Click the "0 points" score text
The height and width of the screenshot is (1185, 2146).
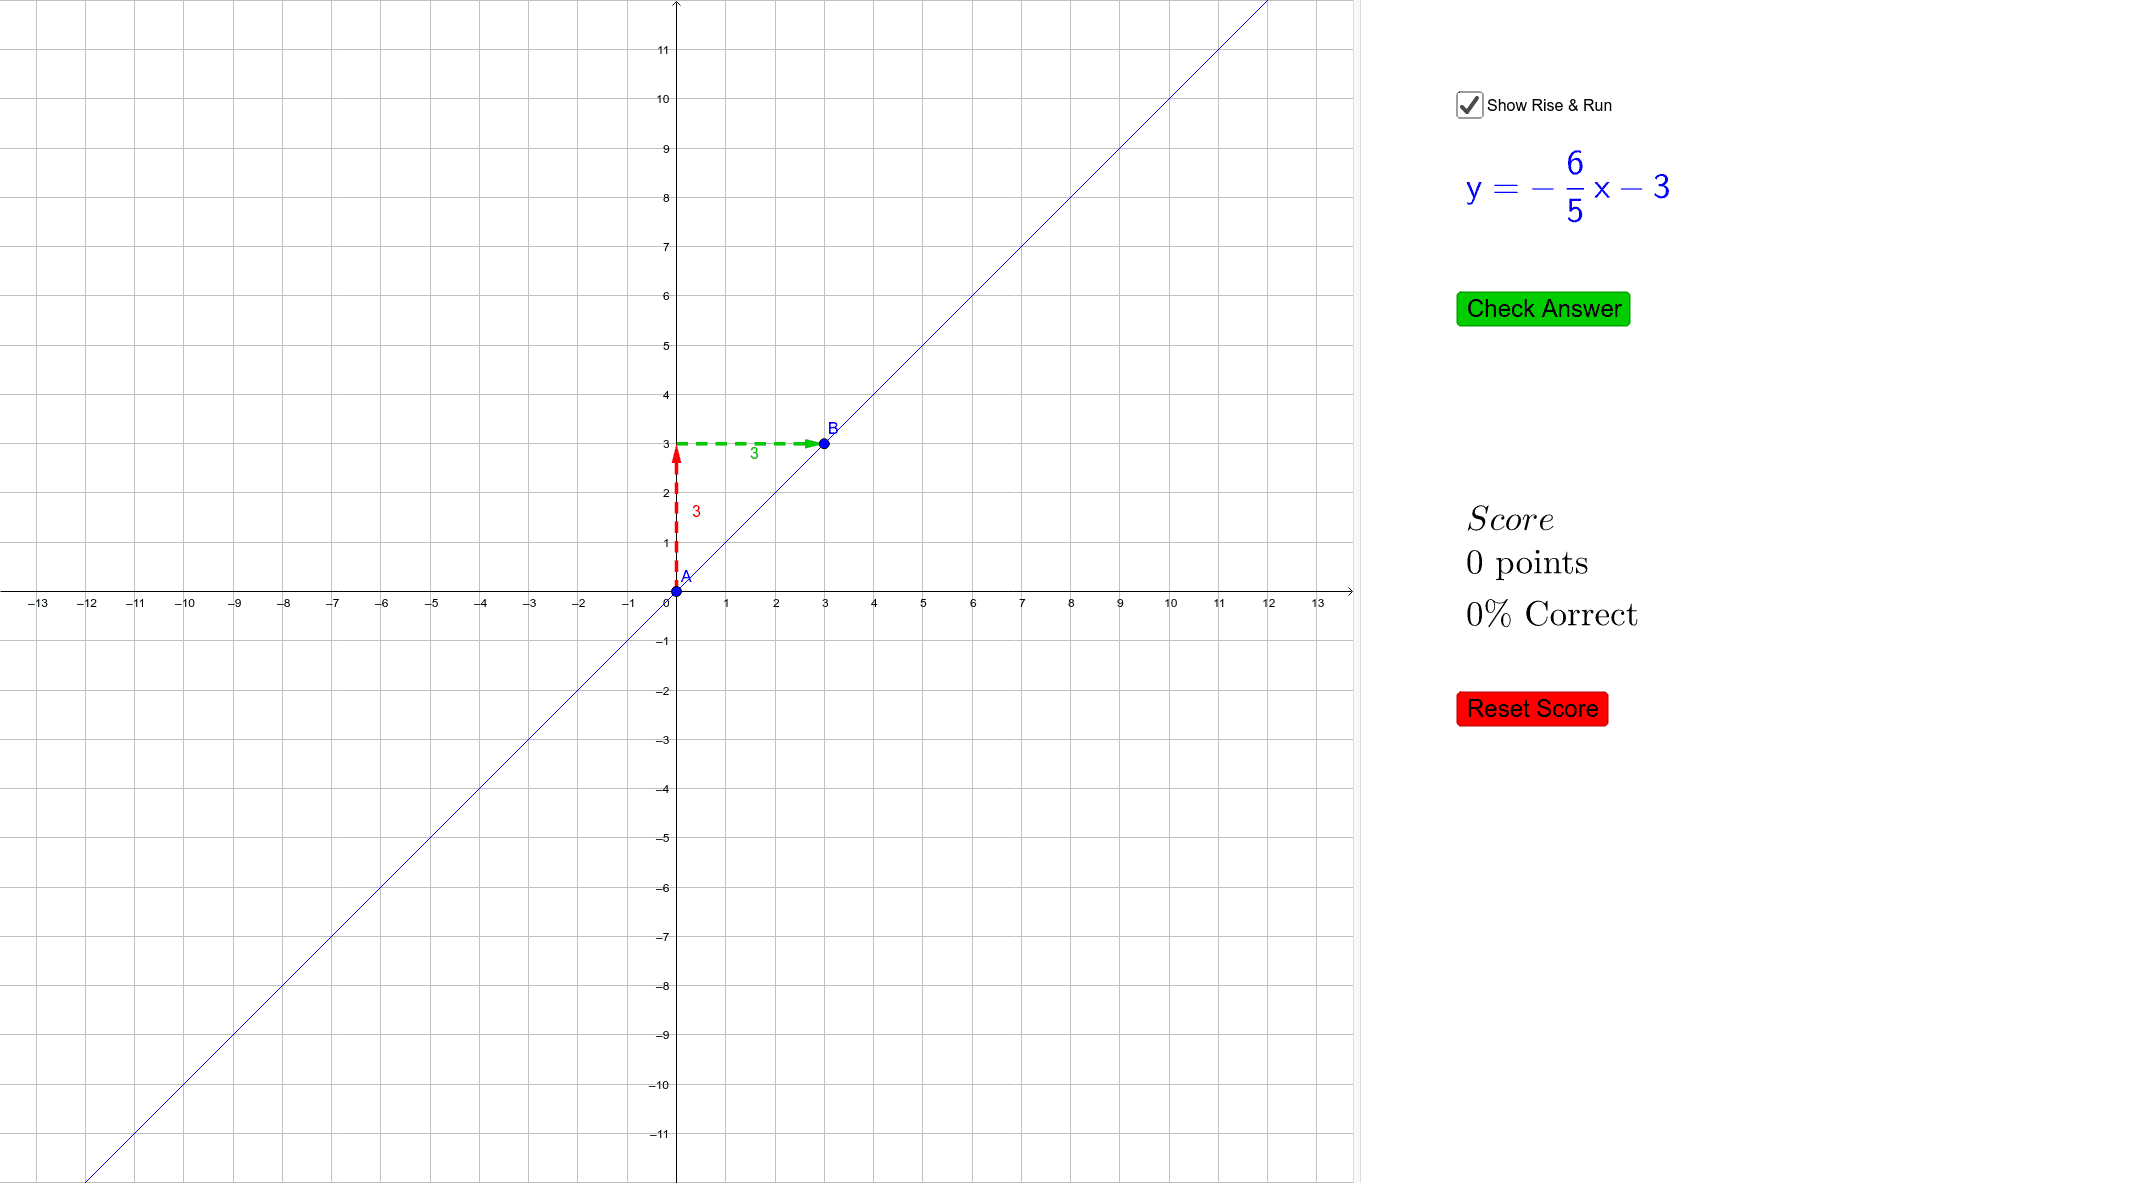tap(1526, 563)
